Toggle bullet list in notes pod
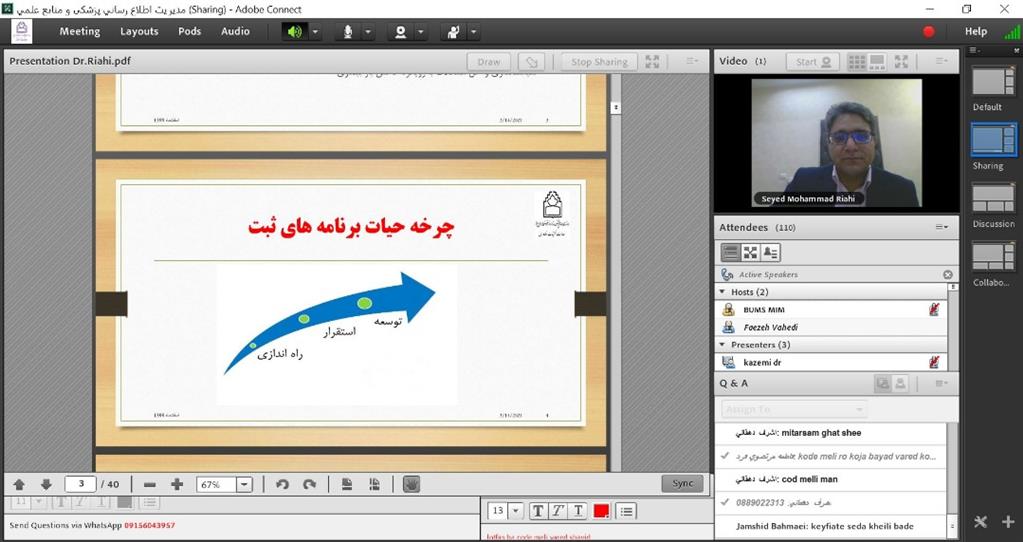Image resolution: width=1023 pixels, height=542 pixels. (626, 511)
